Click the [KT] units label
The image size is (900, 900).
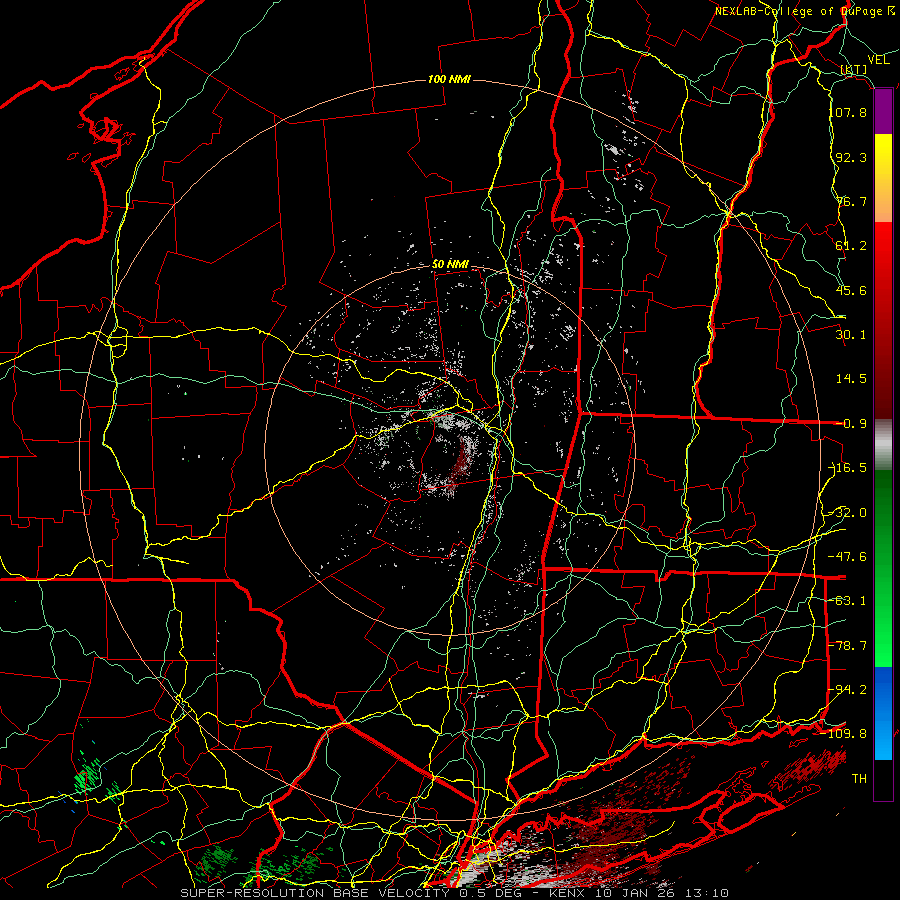coord(854,69)
